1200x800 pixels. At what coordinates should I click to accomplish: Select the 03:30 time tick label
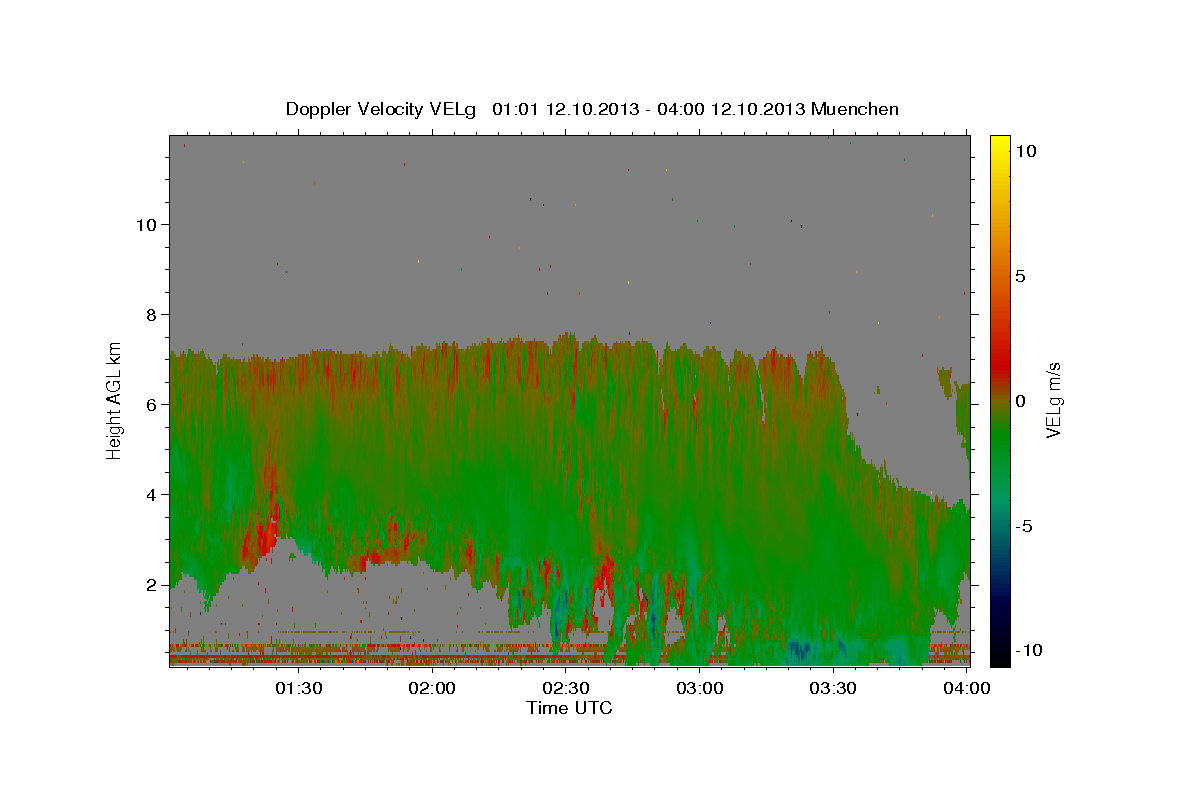click(833, 688)
